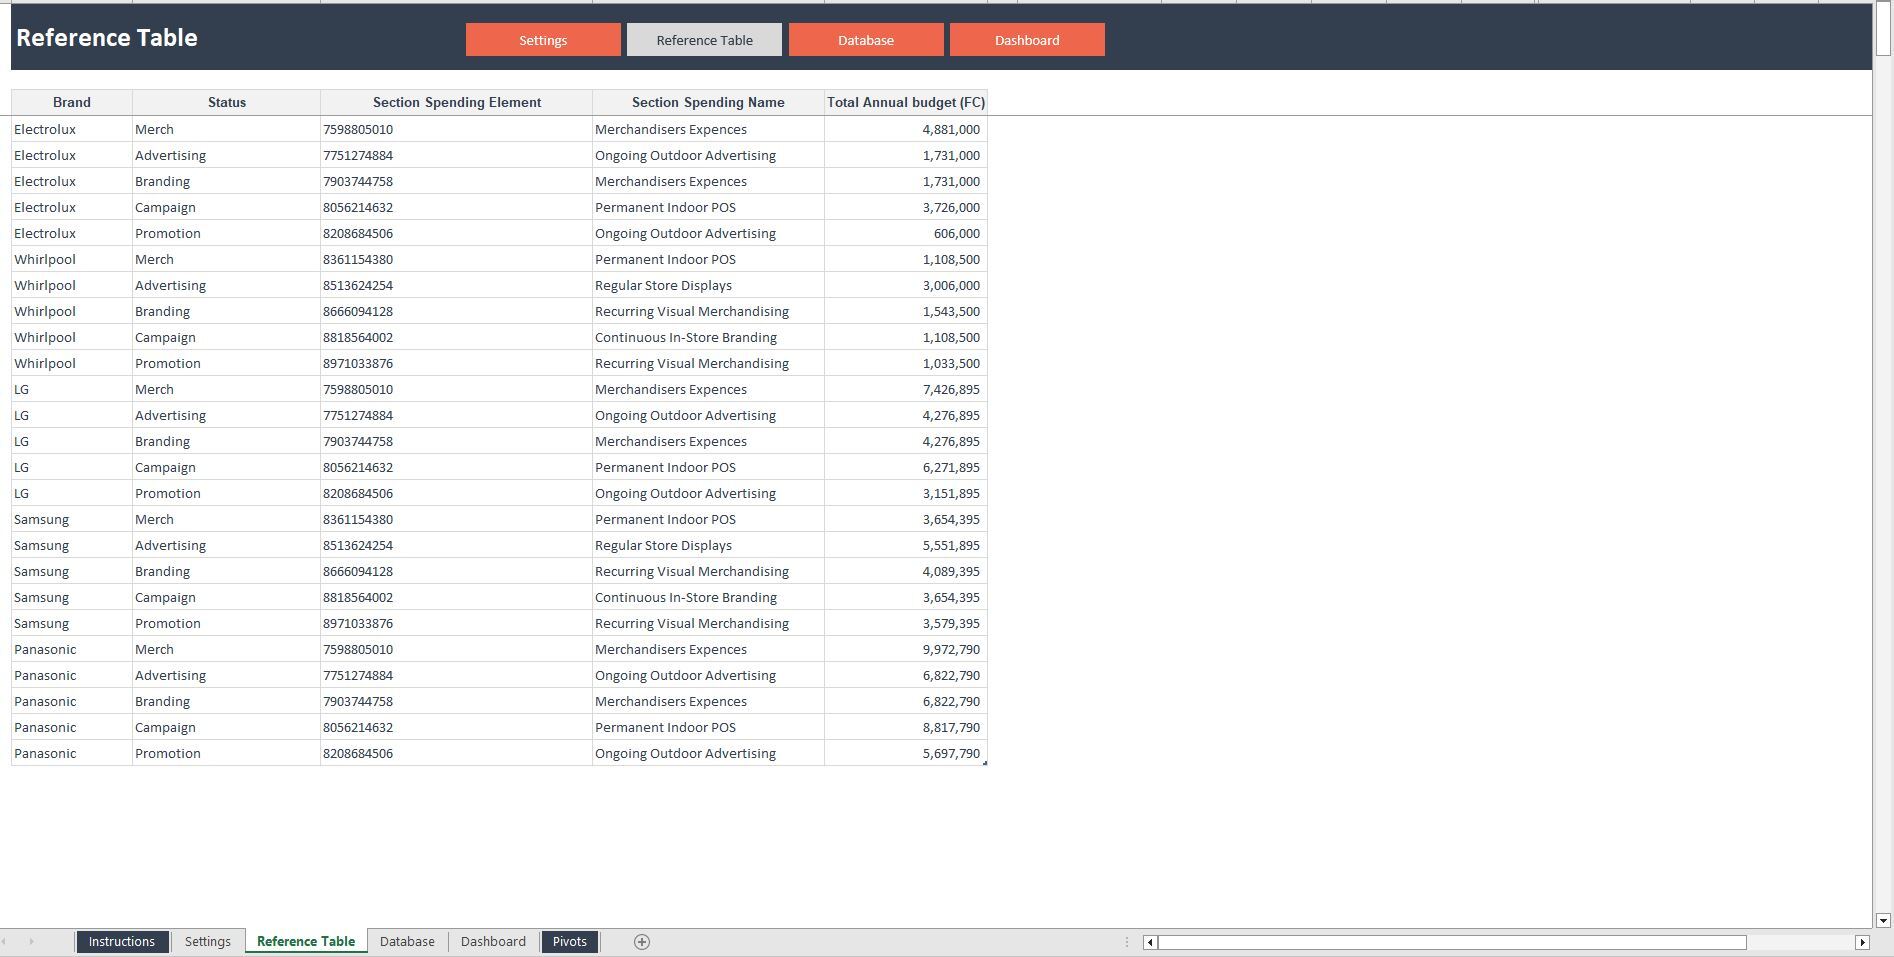Select Permanent Indoor POS in Panasonic row
Viewport: 1894px width, 957px height.
point(708,727)
